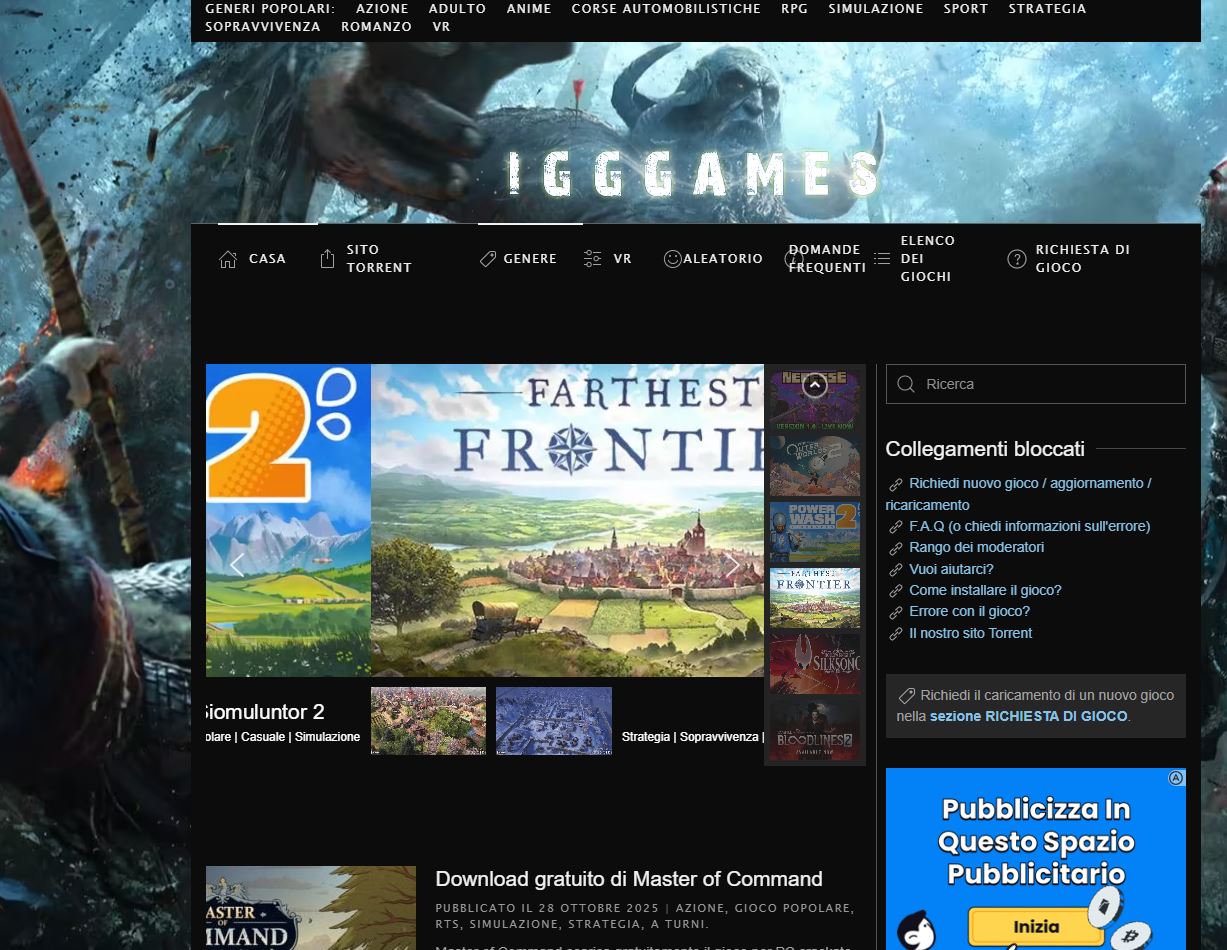Select the PowerWash 2 slider thumbnail
The image size is (1227, 950).
[815, 531]
